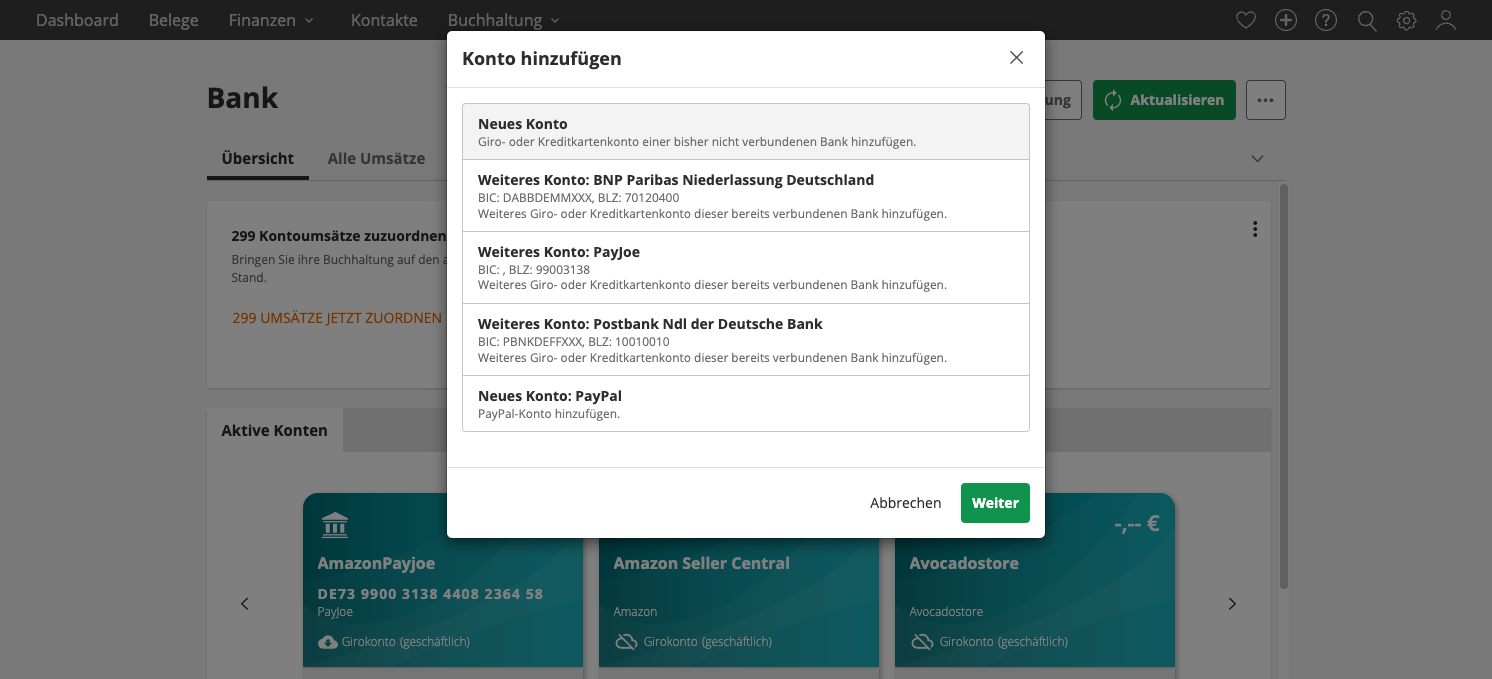
Task: Select Weiteres Konto: Postbank Ndl der Deutsche Bank
Action: pos(746,340)
